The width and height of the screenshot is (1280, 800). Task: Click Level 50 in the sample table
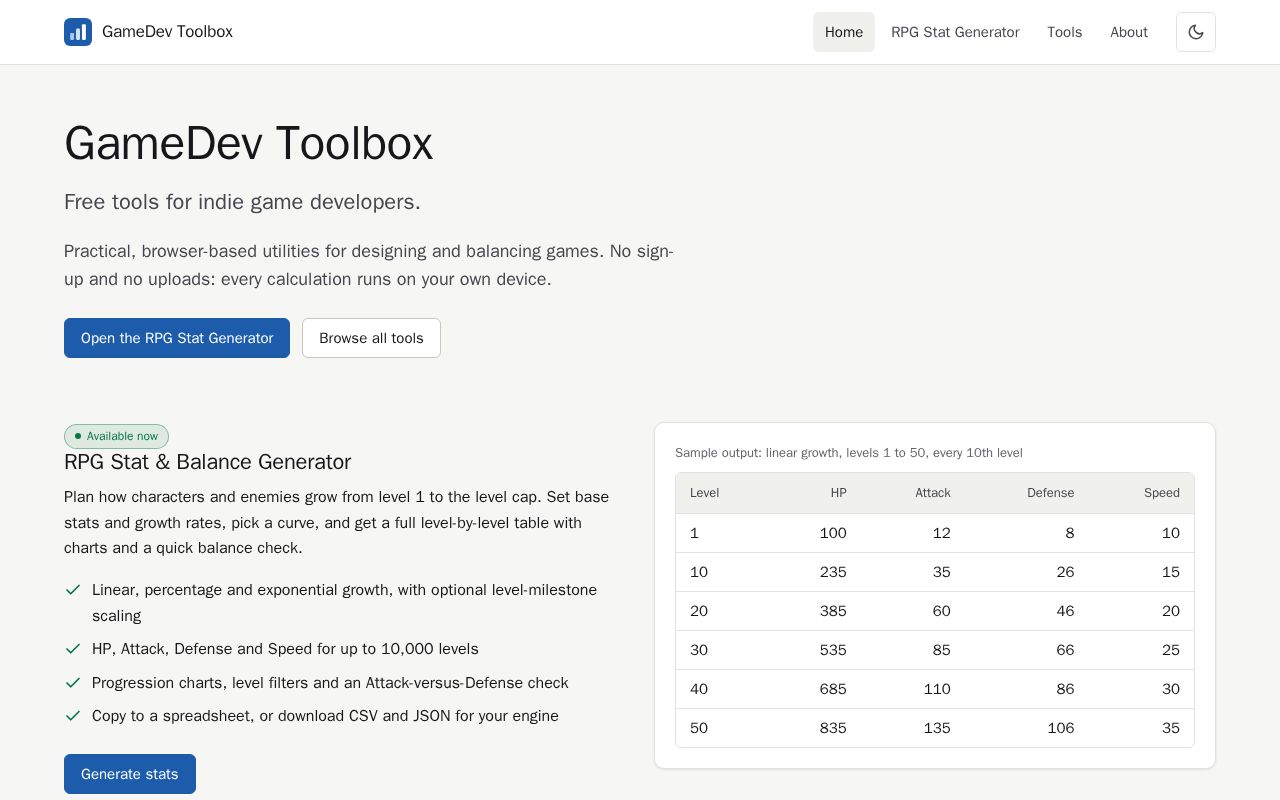pos(699,728)
